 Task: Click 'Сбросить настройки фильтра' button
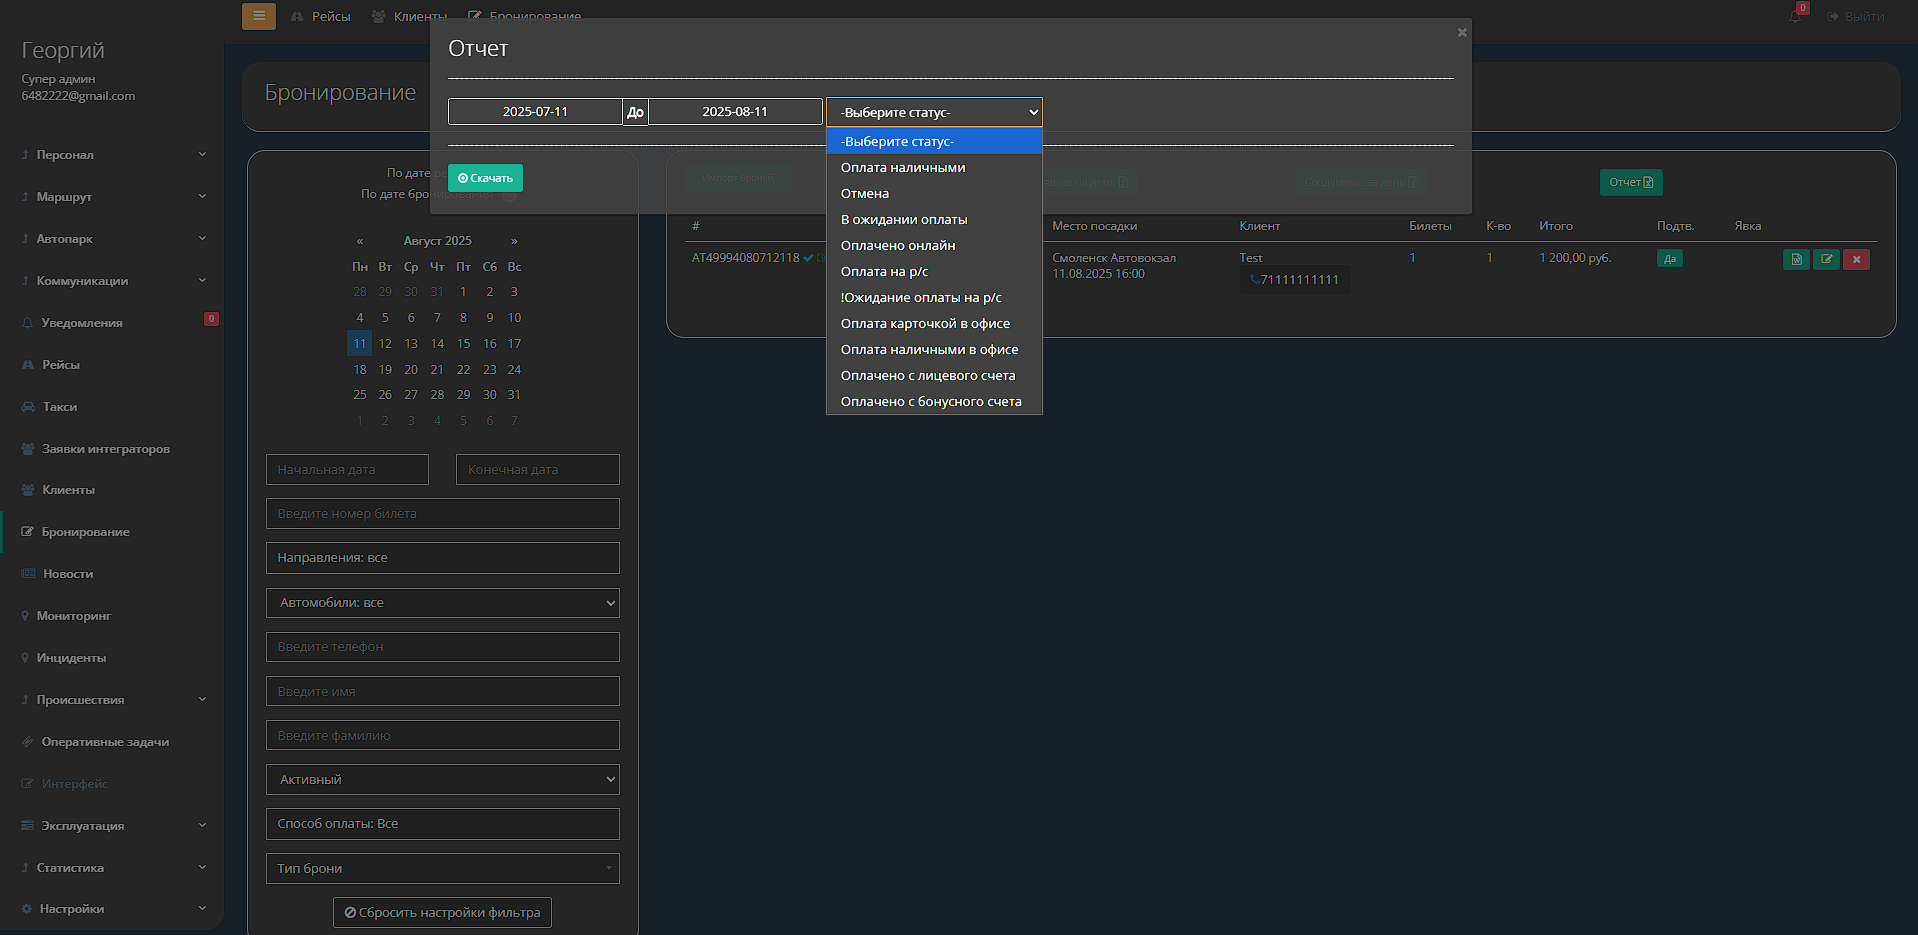[442, 913]
